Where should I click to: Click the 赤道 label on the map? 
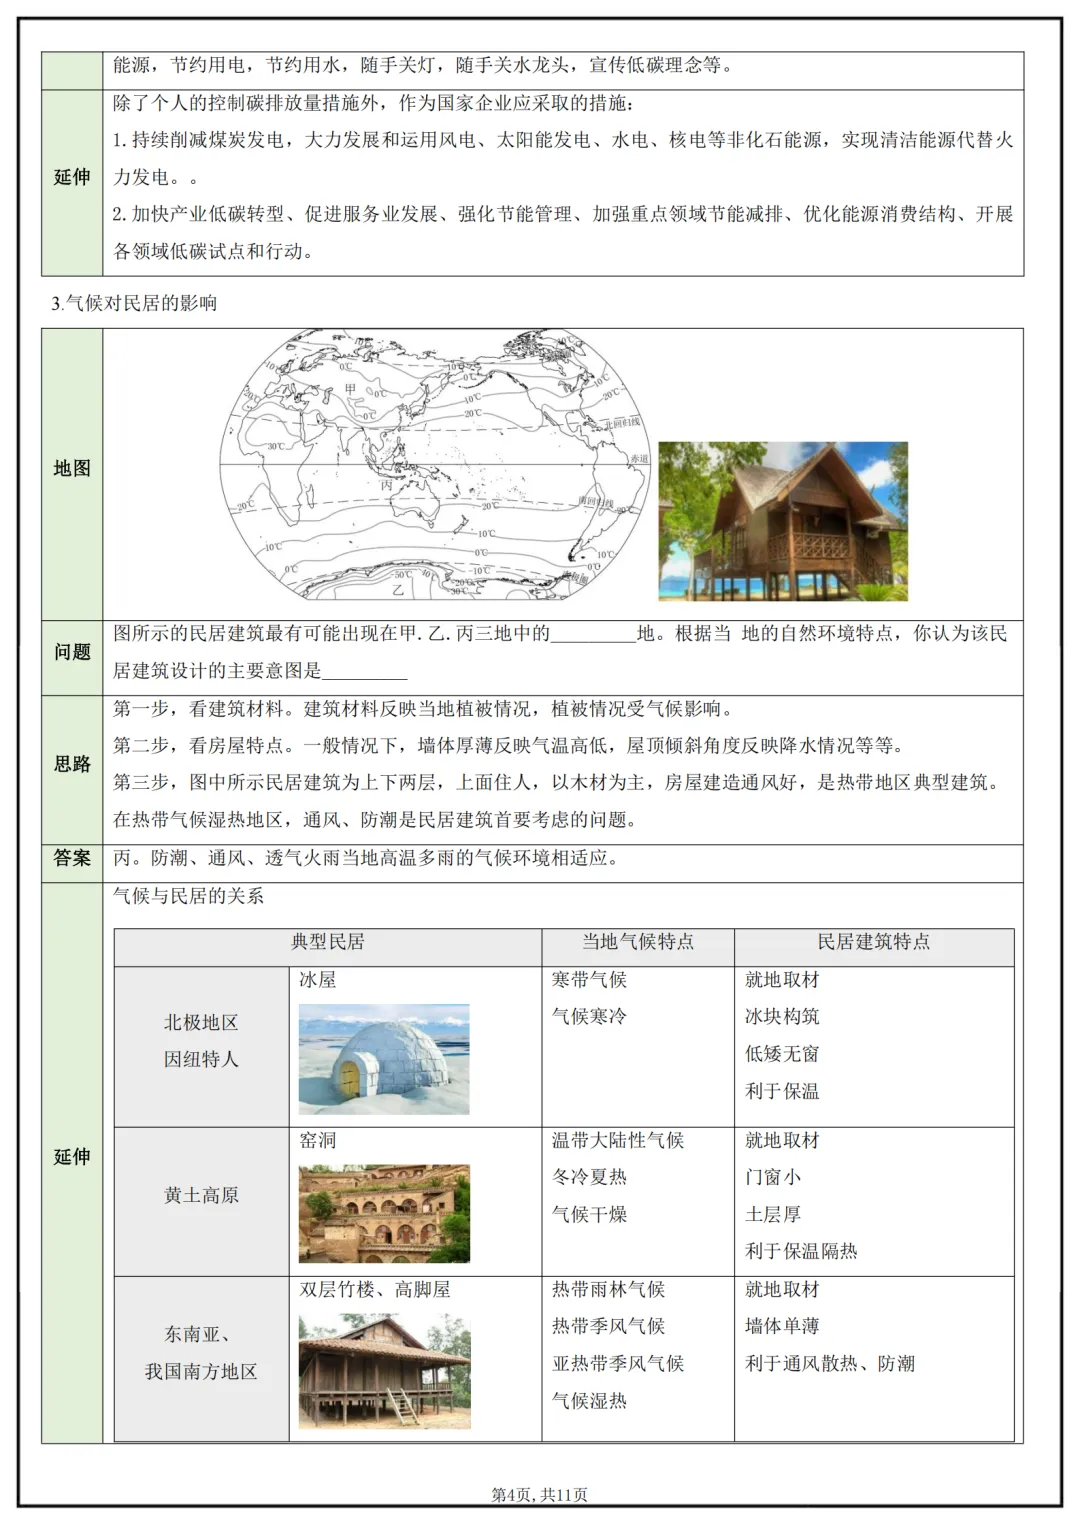tap(639, 458)
